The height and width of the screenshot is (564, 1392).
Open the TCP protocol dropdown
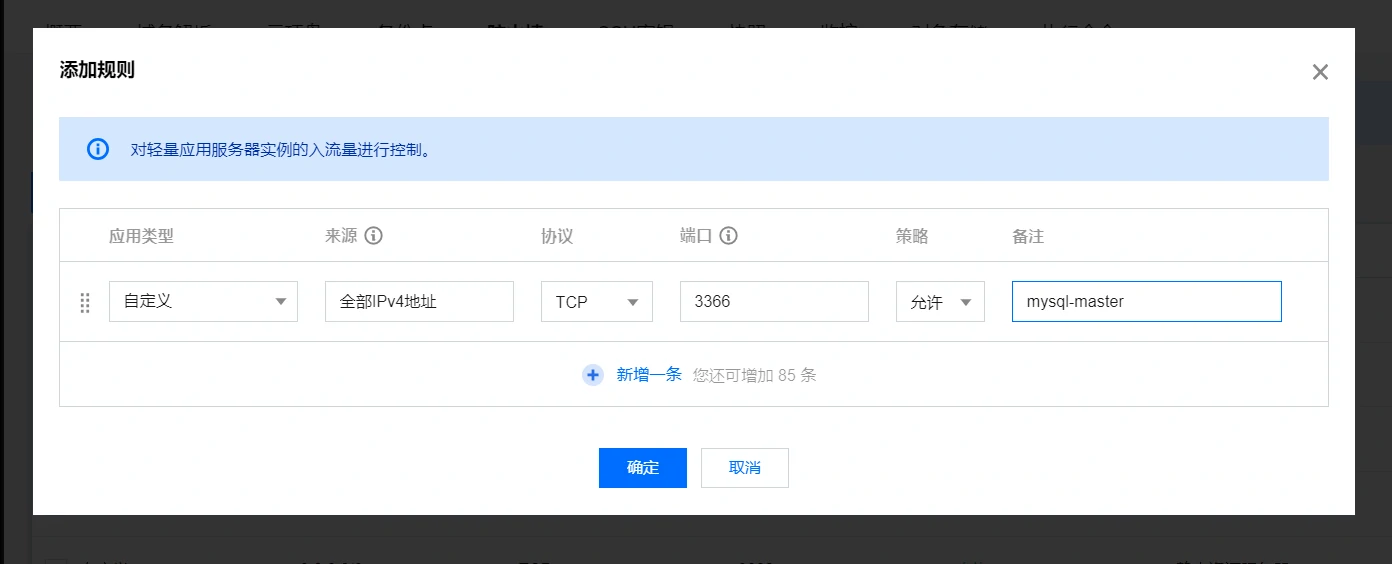pyautogui.click(x=597, y=301)
